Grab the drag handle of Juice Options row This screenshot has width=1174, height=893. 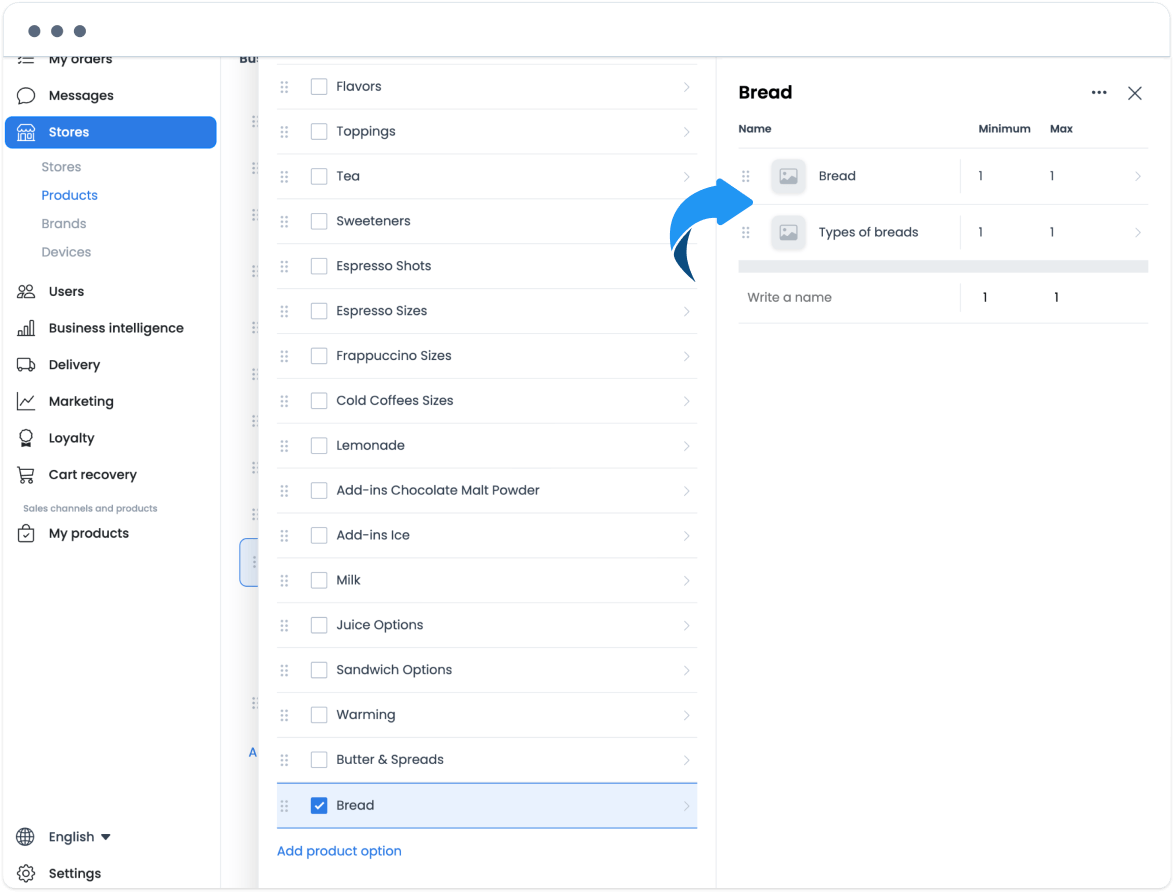(285, 627)
